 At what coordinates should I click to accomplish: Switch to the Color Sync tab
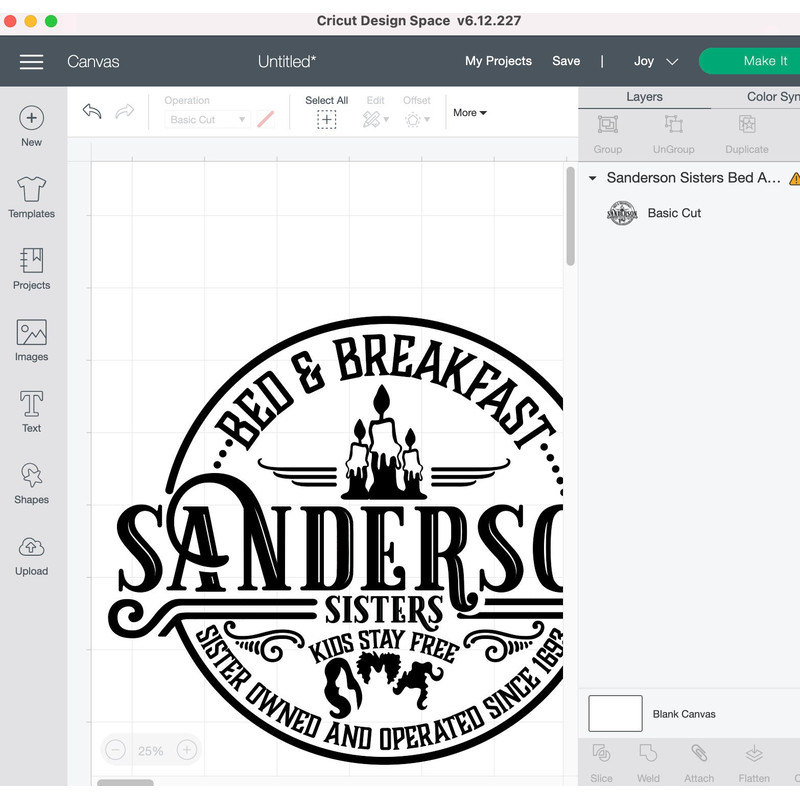click(770, 97)
